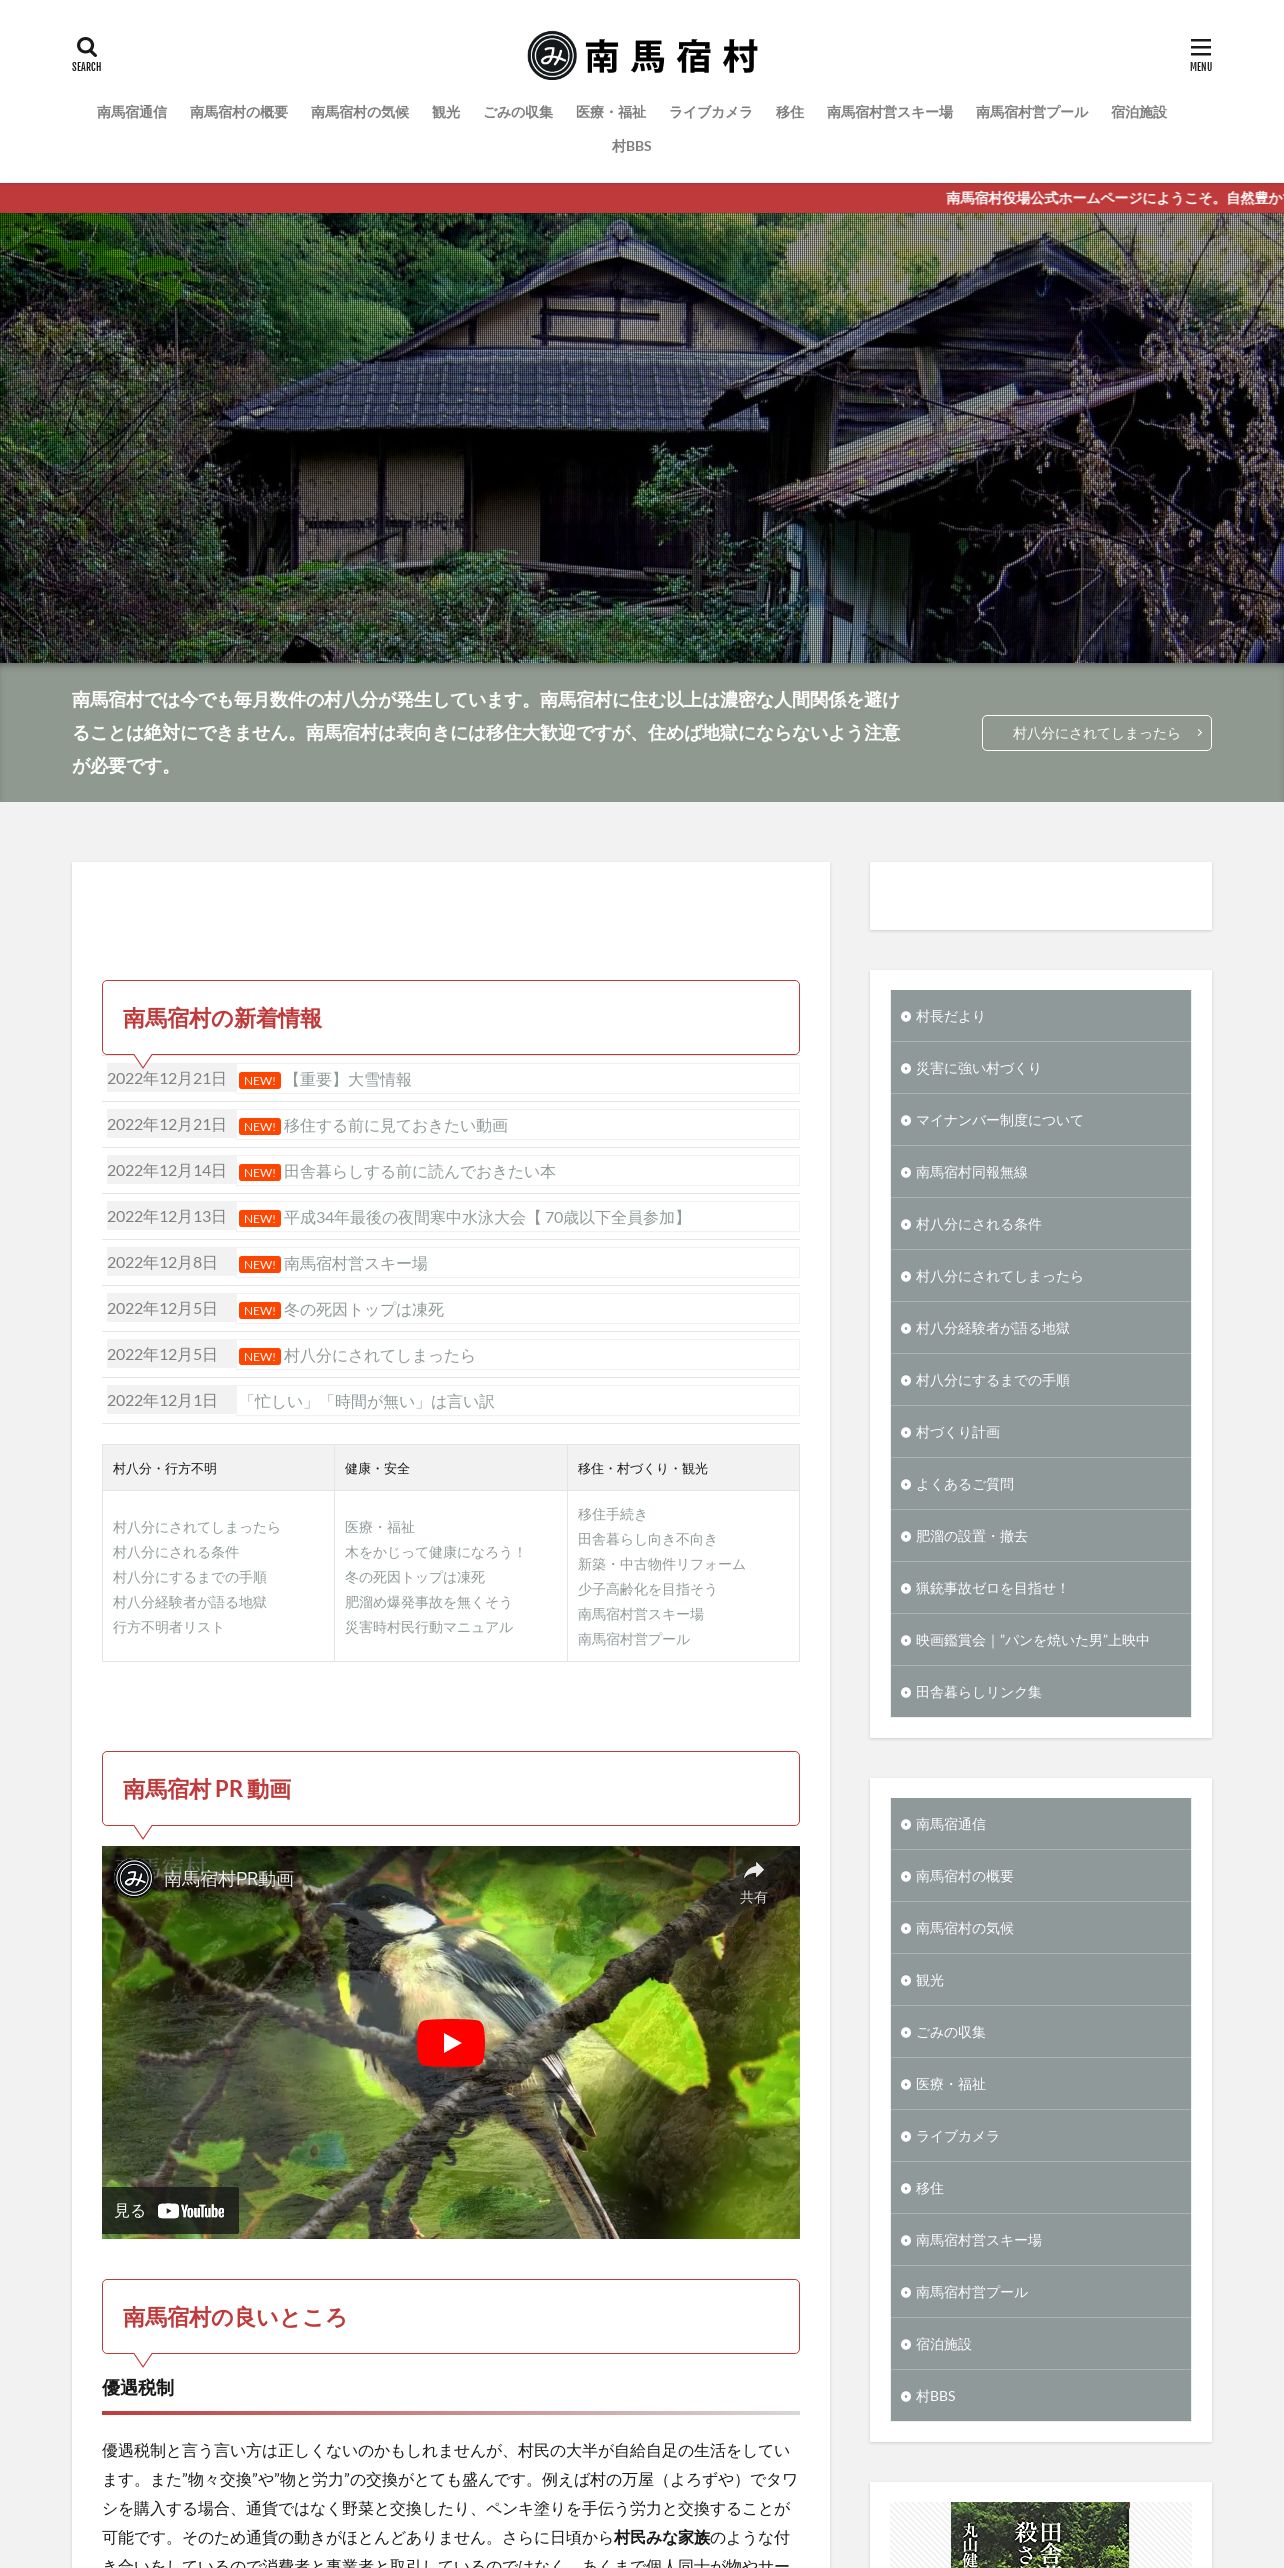The width and height of the screenshot is (1284, 2568).
Task: Click the 南馬宿村 site logo
Action: [642, 56]
